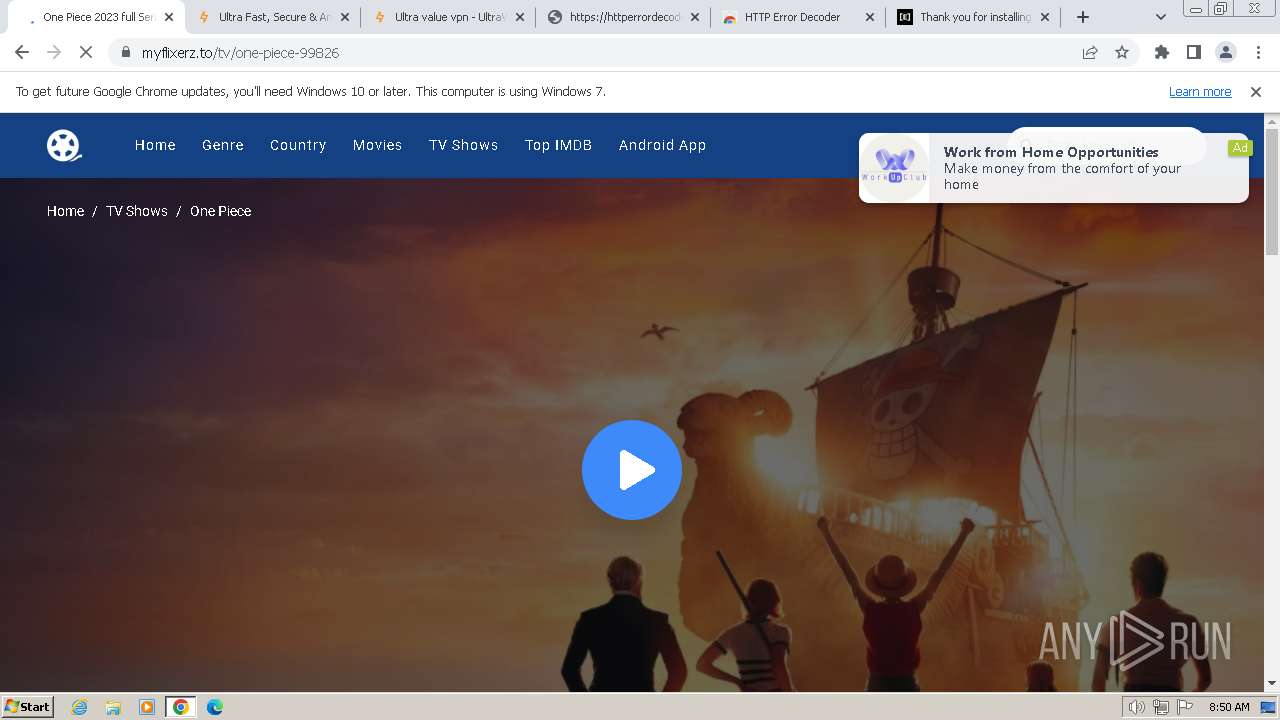Open the Extensions puzzle icon

(x=1161, y=52)
